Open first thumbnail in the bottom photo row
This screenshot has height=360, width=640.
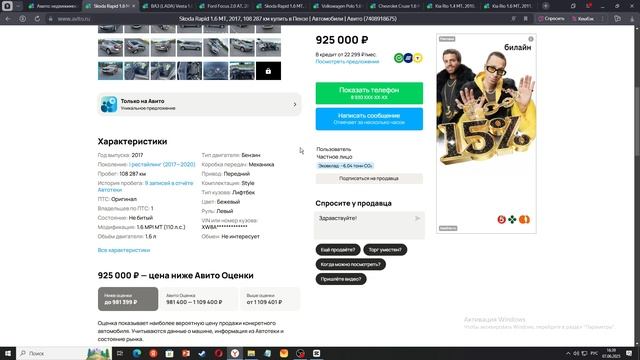[110, 71]
